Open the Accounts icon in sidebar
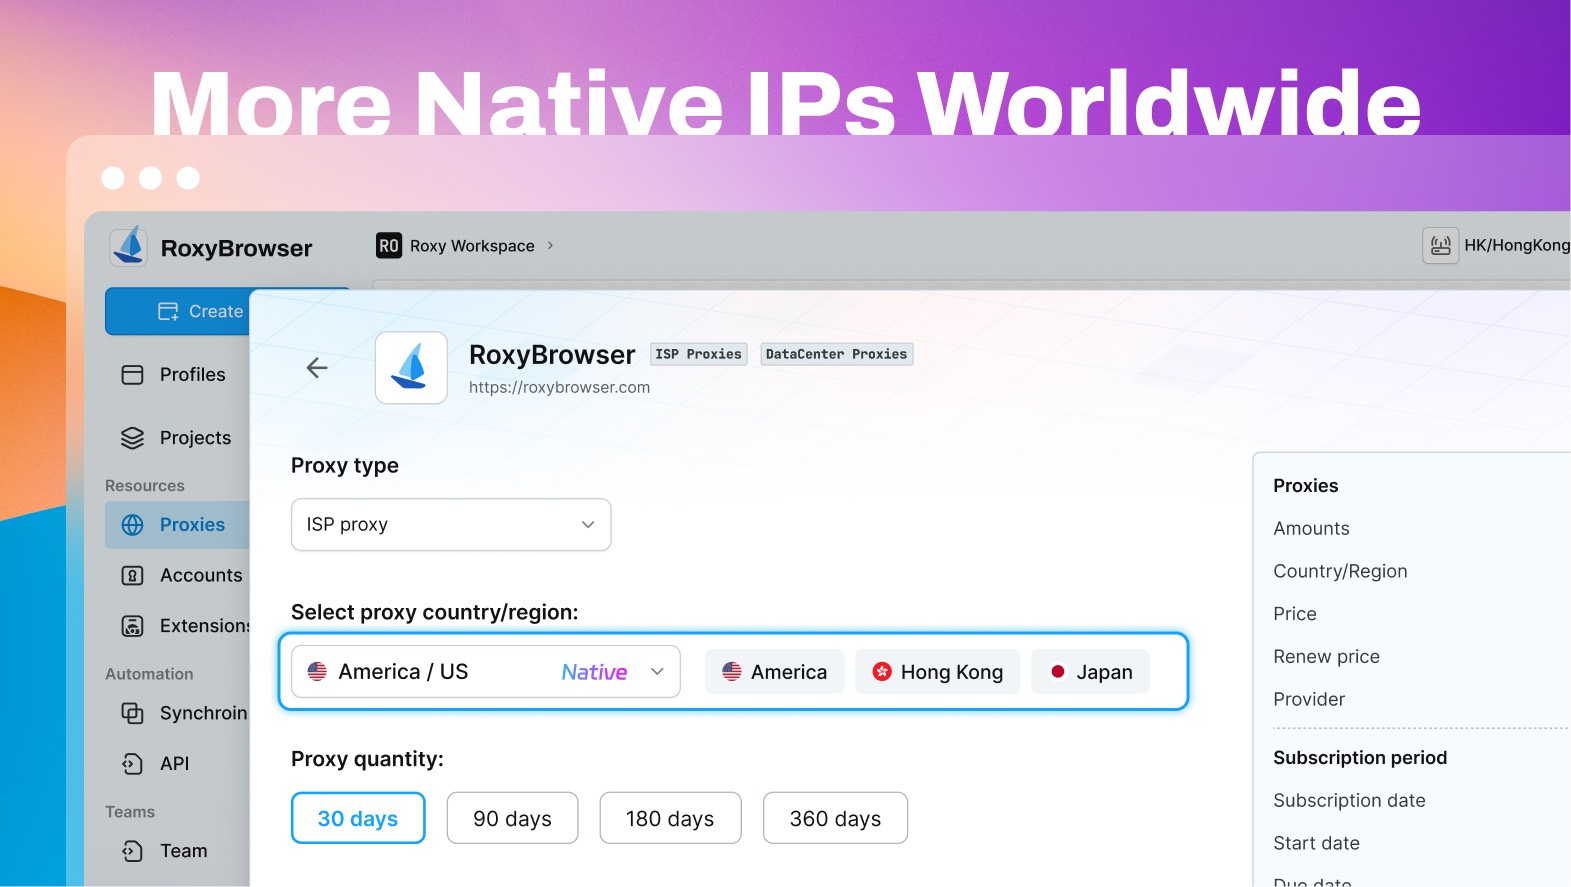Screen dimensions: 1571x887 (132, 576)
